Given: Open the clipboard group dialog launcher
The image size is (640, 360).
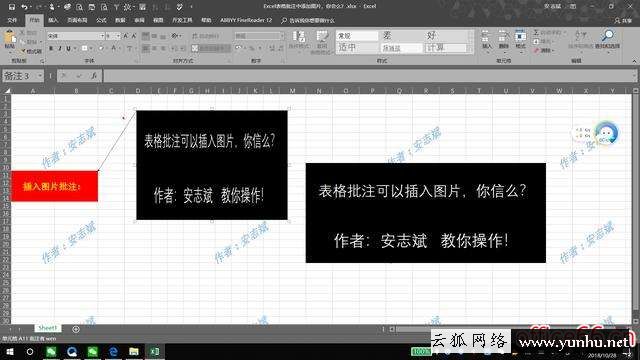Looking at the screenshot, I should (x=42, y=61).
